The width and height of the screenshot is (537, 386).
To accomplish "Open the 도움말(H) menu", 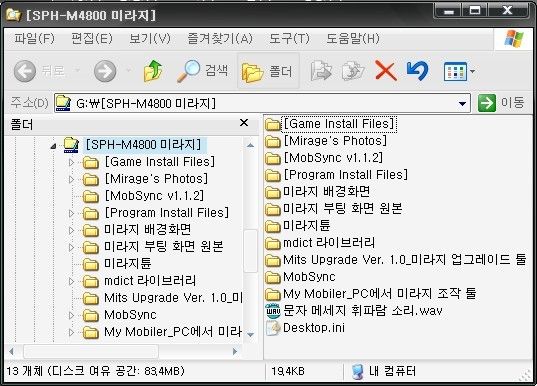I will pos(353,38).
